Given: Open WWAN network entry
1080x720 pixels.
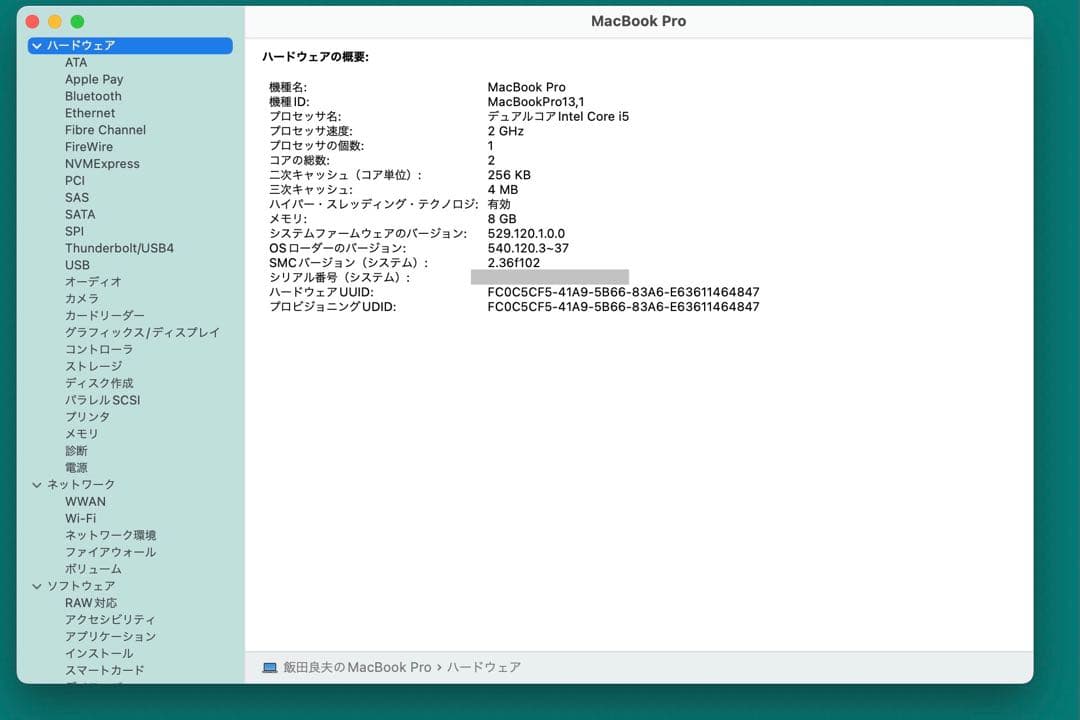Looking at the screenshot, I should [85, 502].
